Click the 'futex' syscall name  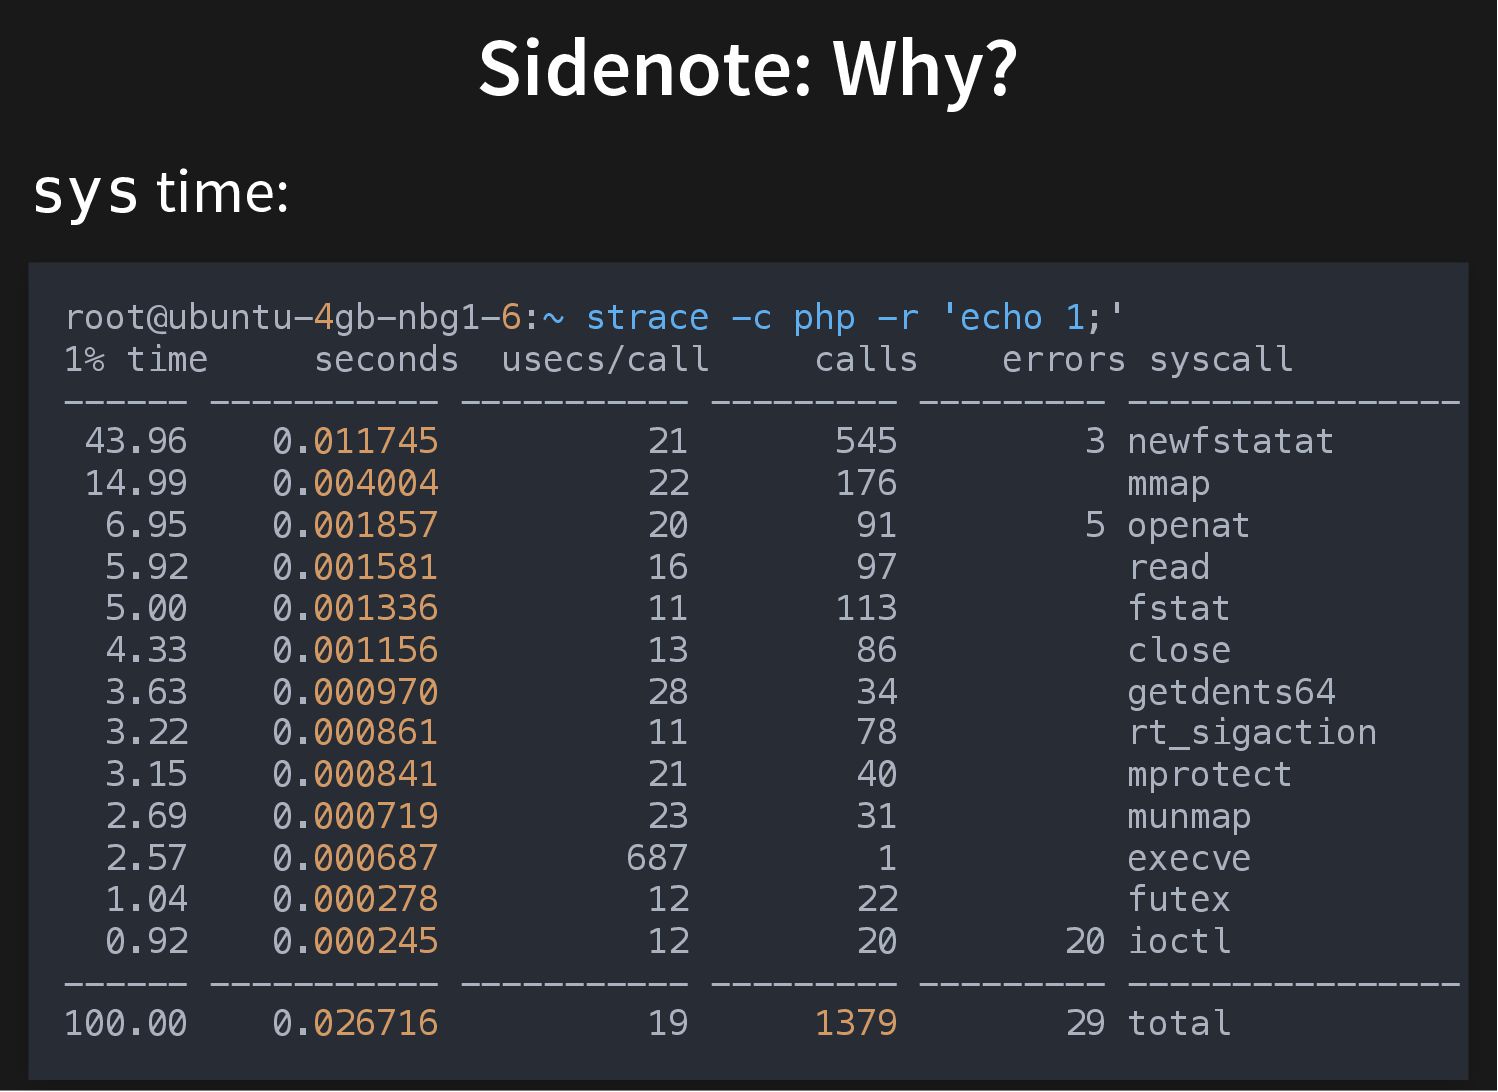[1179, 900]
